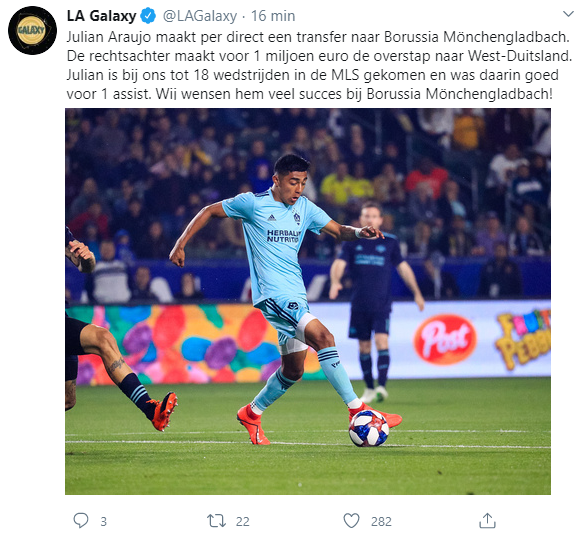The width and height of the screenshot is (588, 540).
Task: Open the attached match photo
Action: (x=308, y=302)
